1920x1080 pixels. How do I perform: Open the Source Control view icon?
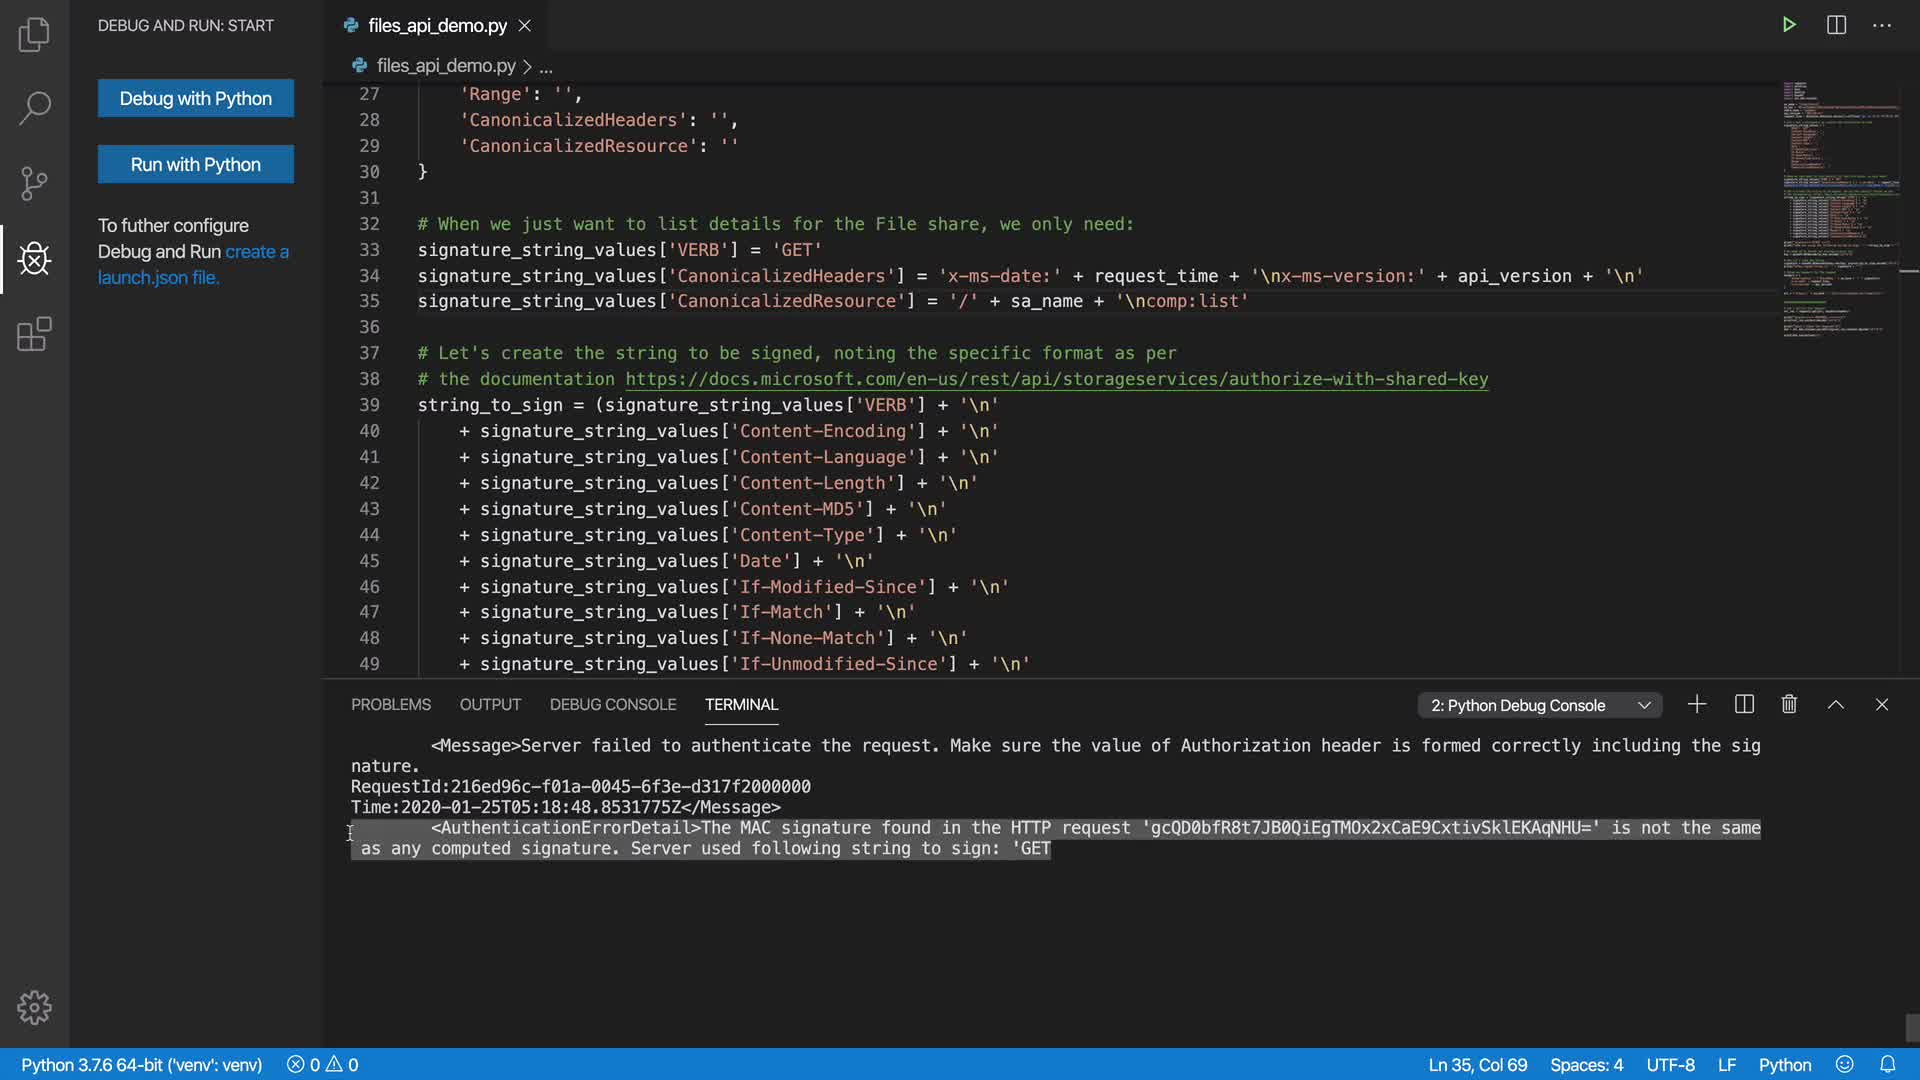tap(34, 183)
